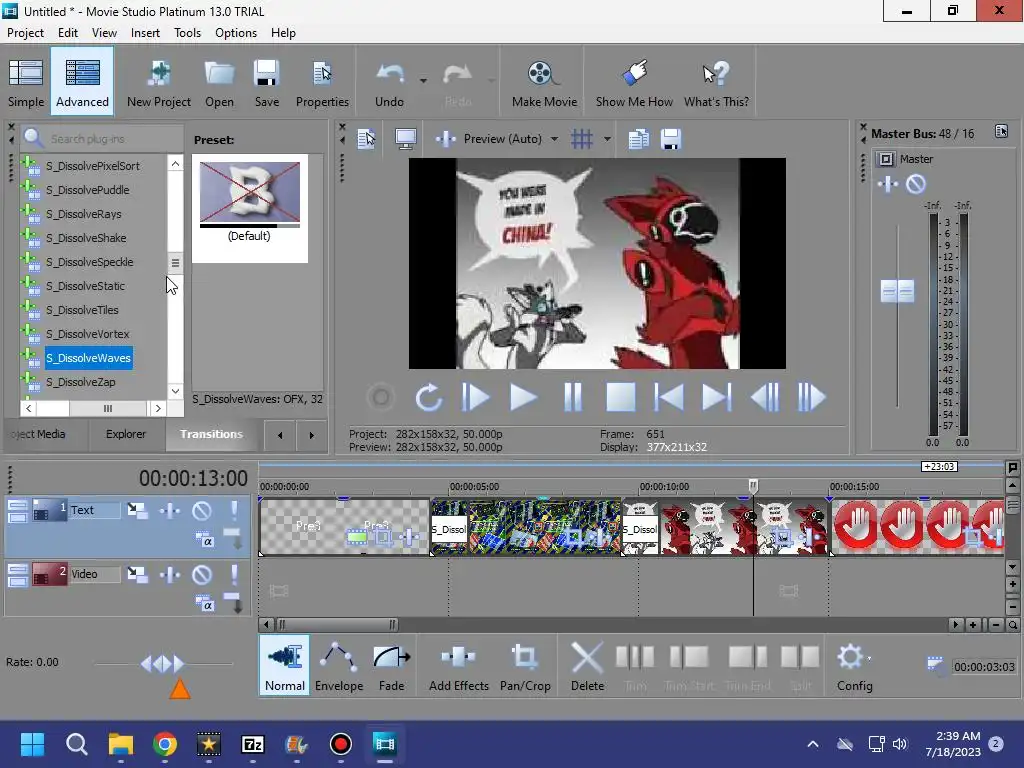Play from start
Viewport: 1024px width, 768px height.
tap(475, 397)
